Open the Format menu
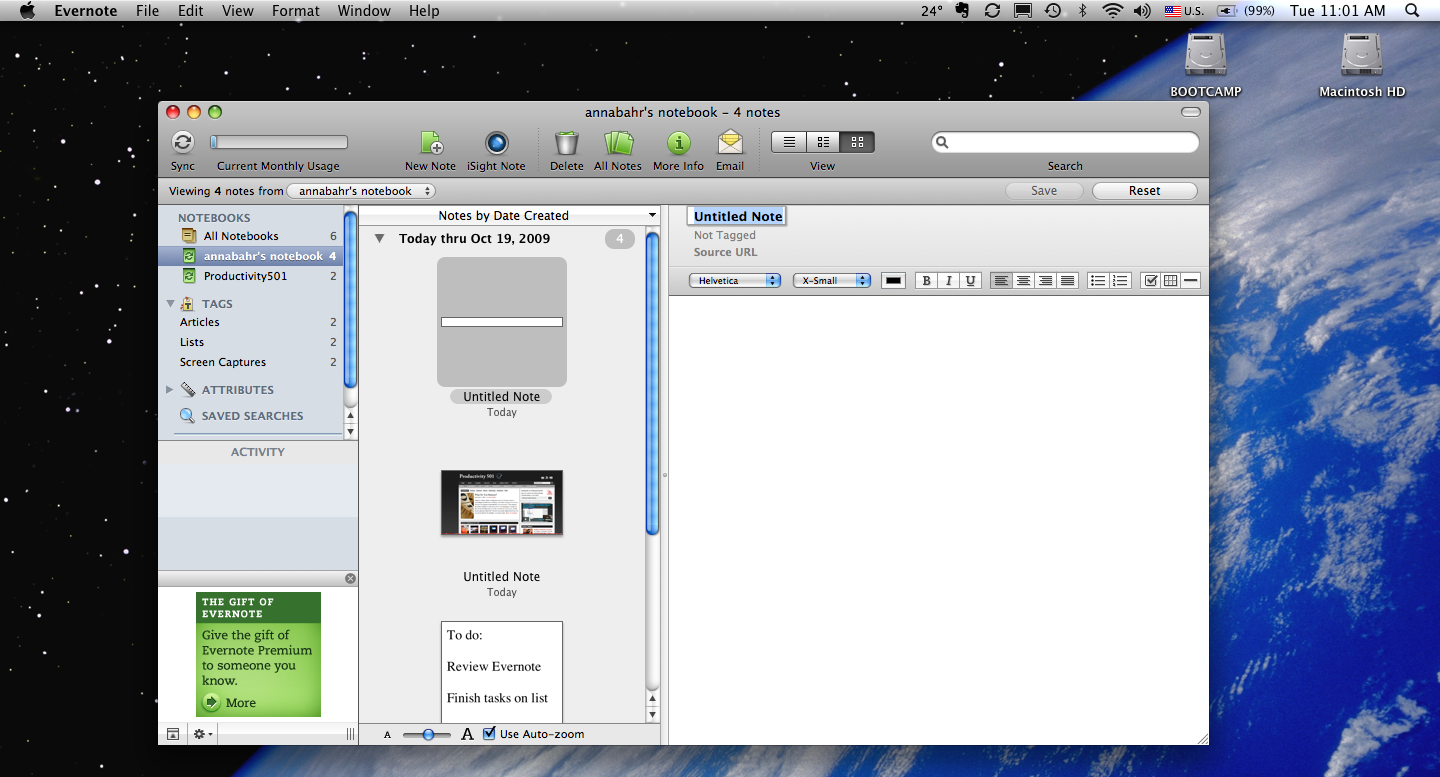 tap(296, 11)
